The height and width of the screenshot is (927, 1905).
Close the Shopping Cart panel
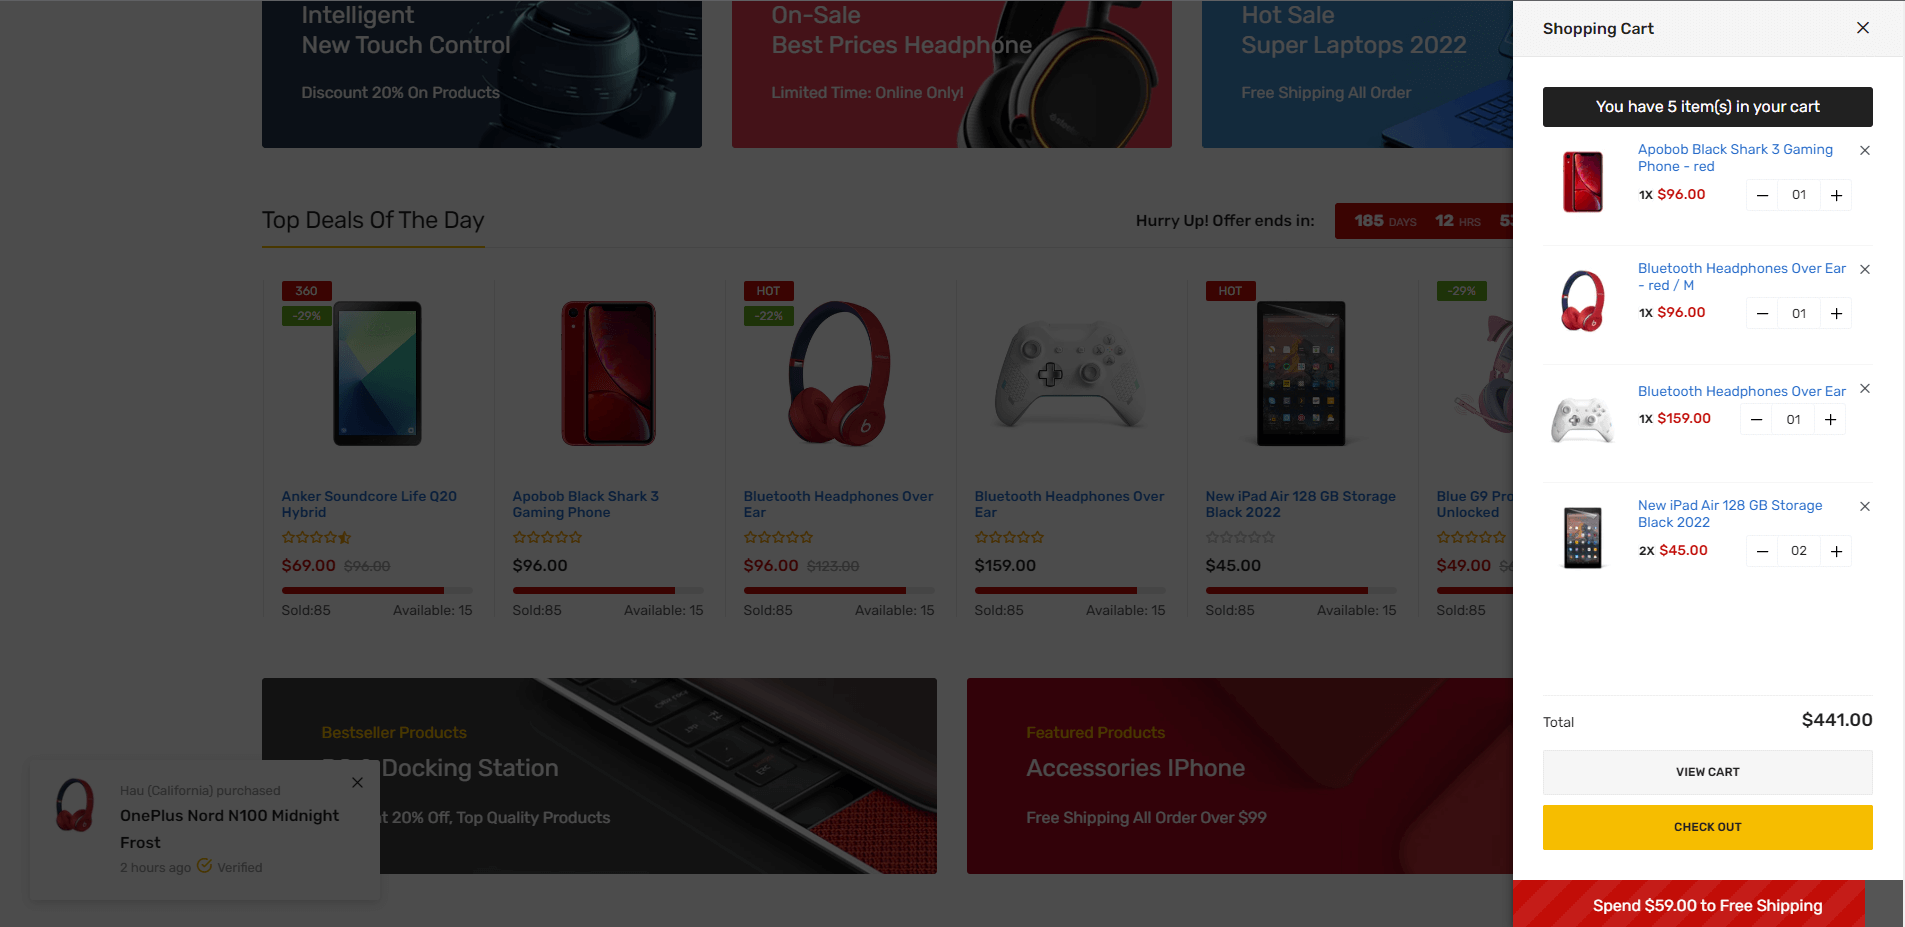[x=1862, y=28]
